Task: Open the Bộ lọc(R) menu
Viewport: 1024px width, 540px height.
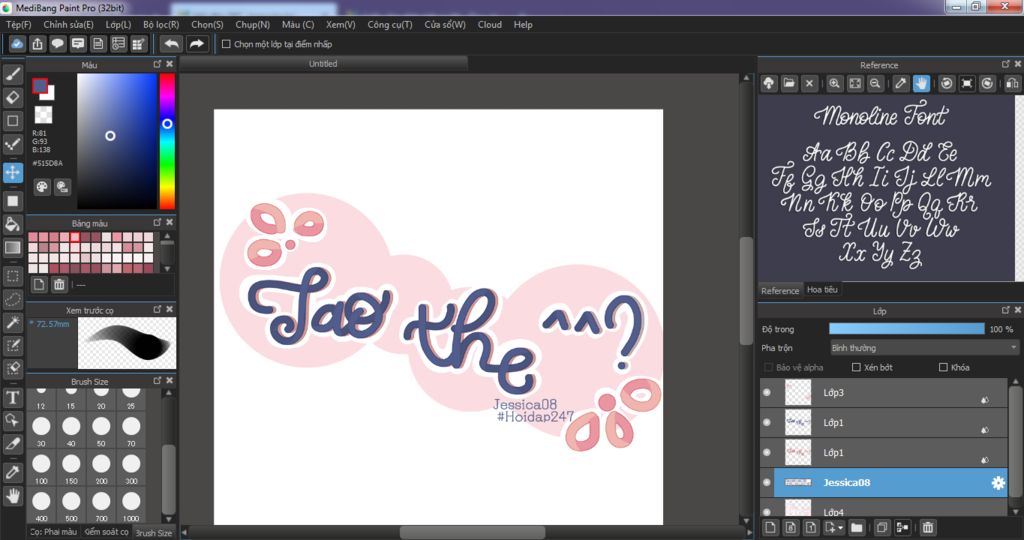Action: (161, 25)
